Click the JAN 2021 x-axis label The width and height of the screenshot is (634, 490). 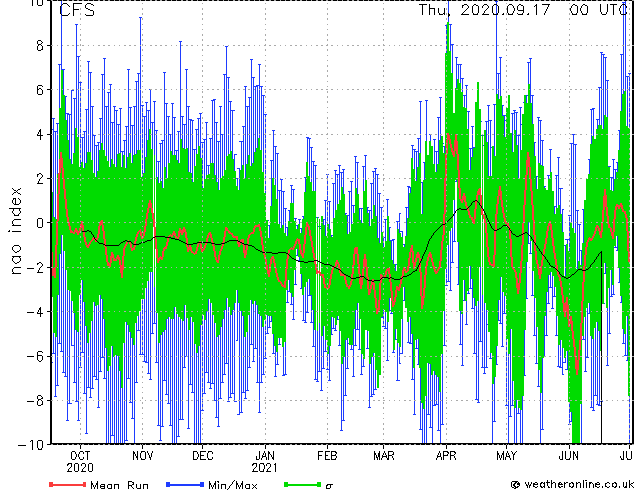pos(265,462)
